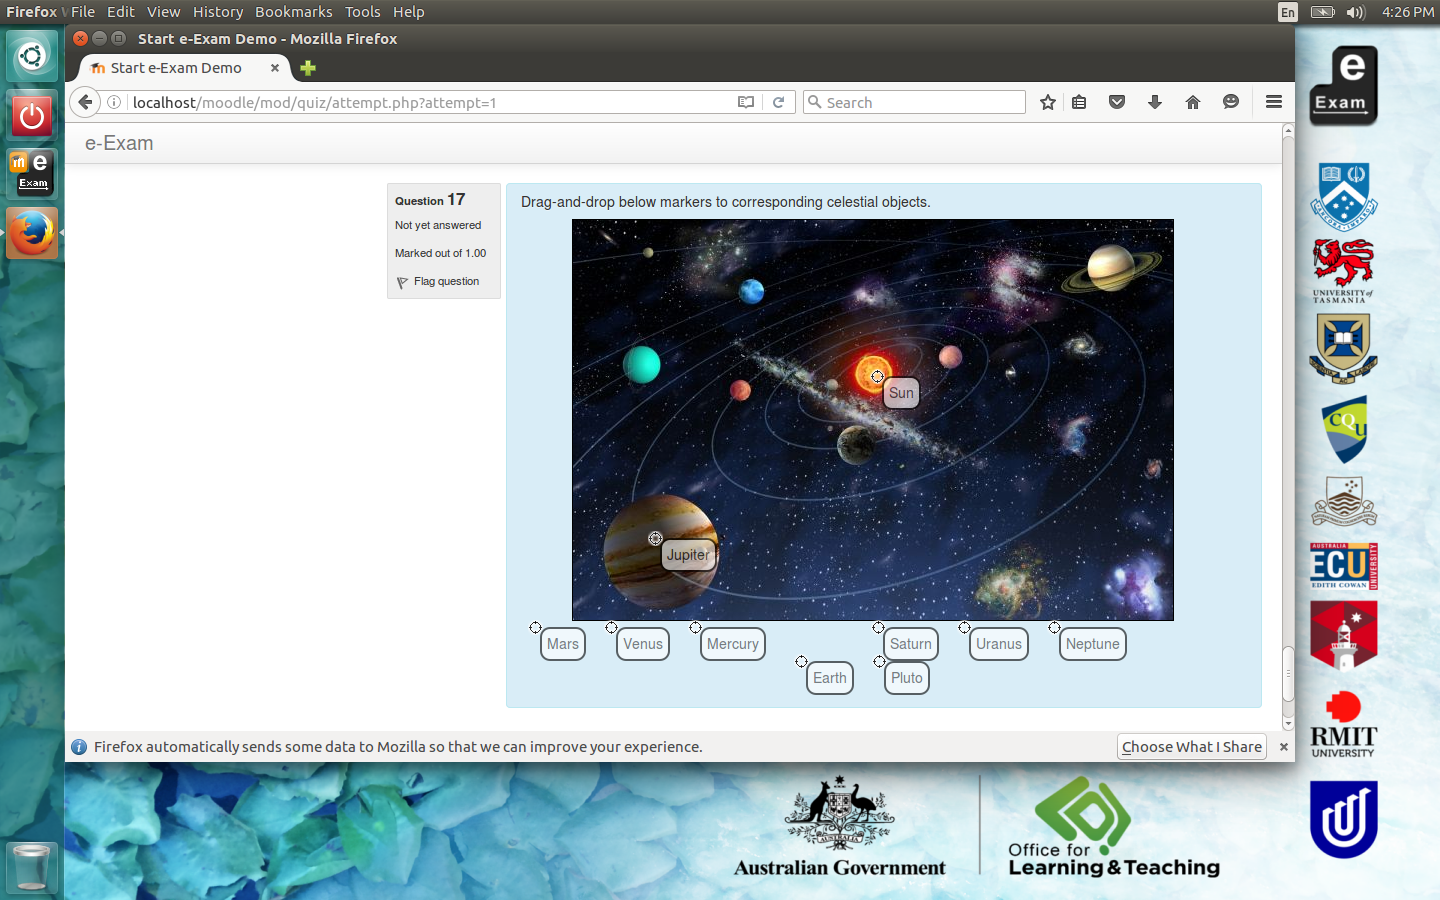Bookmark this page with the star icon
Viewport: 1440px width, 900px height.
pos(1047,102)
